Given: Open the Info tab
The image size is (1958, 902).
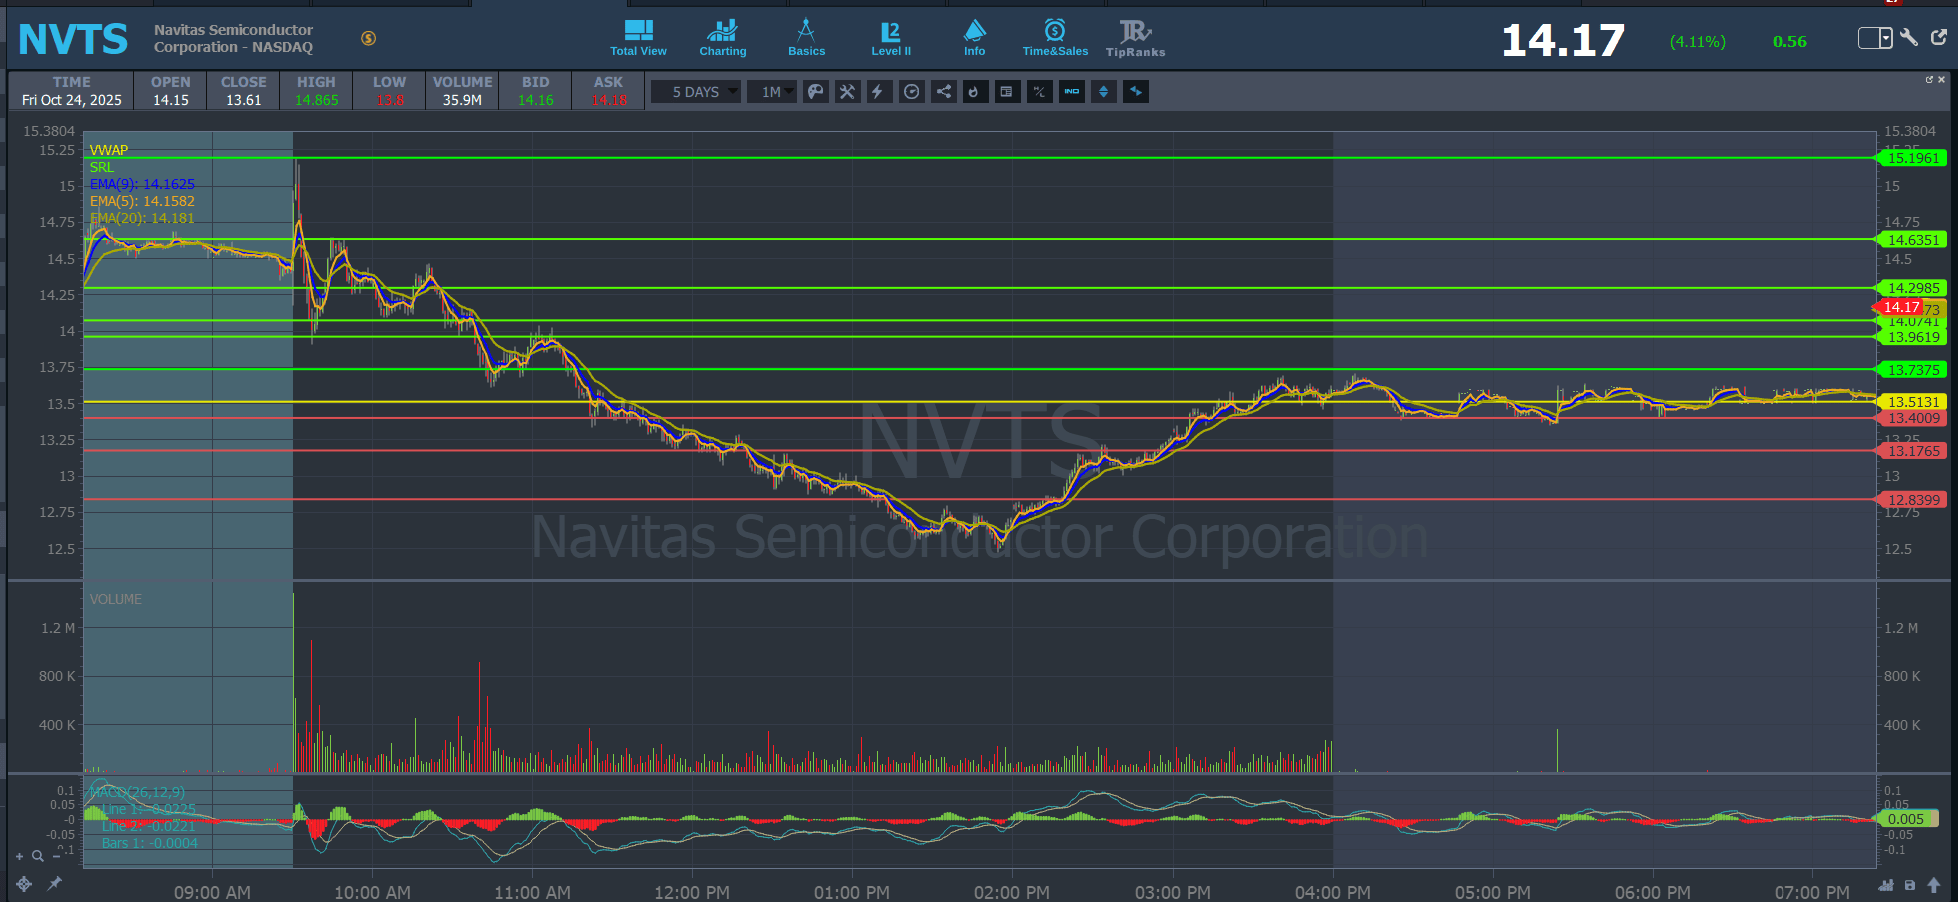Looking at the screenshot, I should [x=975, y=38].
